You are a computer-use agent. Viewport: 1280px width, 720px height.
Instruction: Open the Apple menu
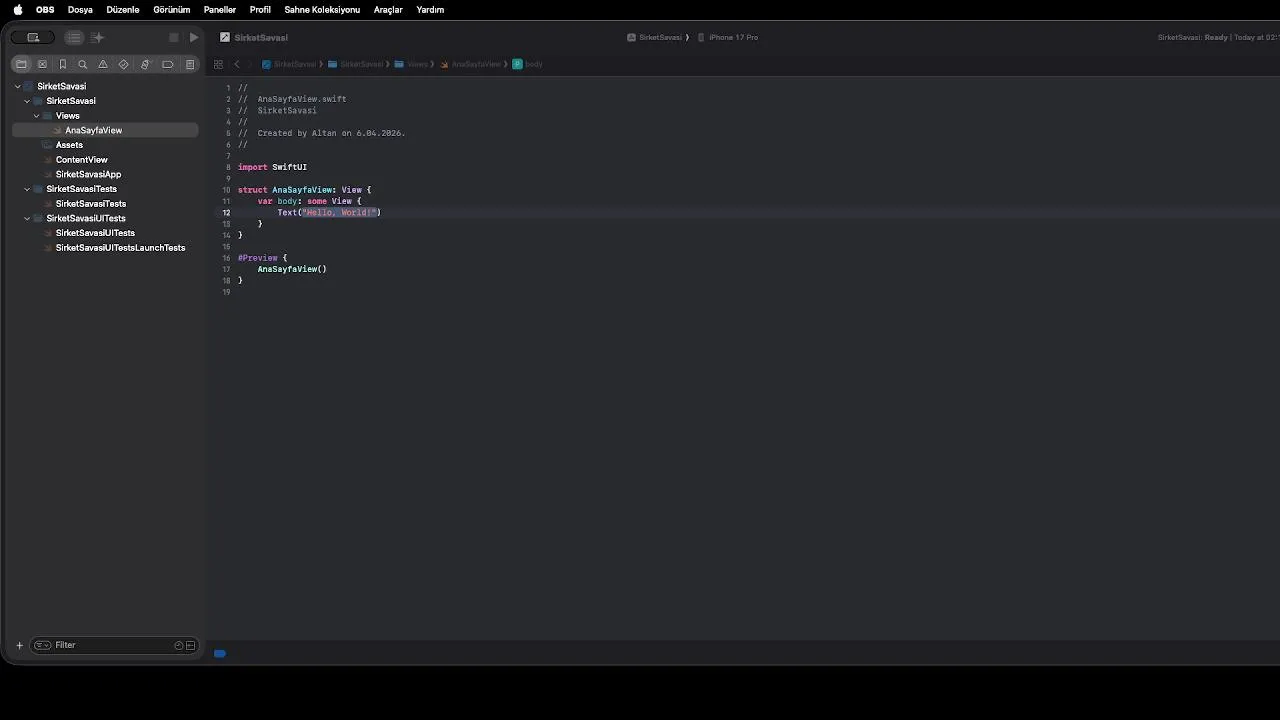(x=18, y=10)
